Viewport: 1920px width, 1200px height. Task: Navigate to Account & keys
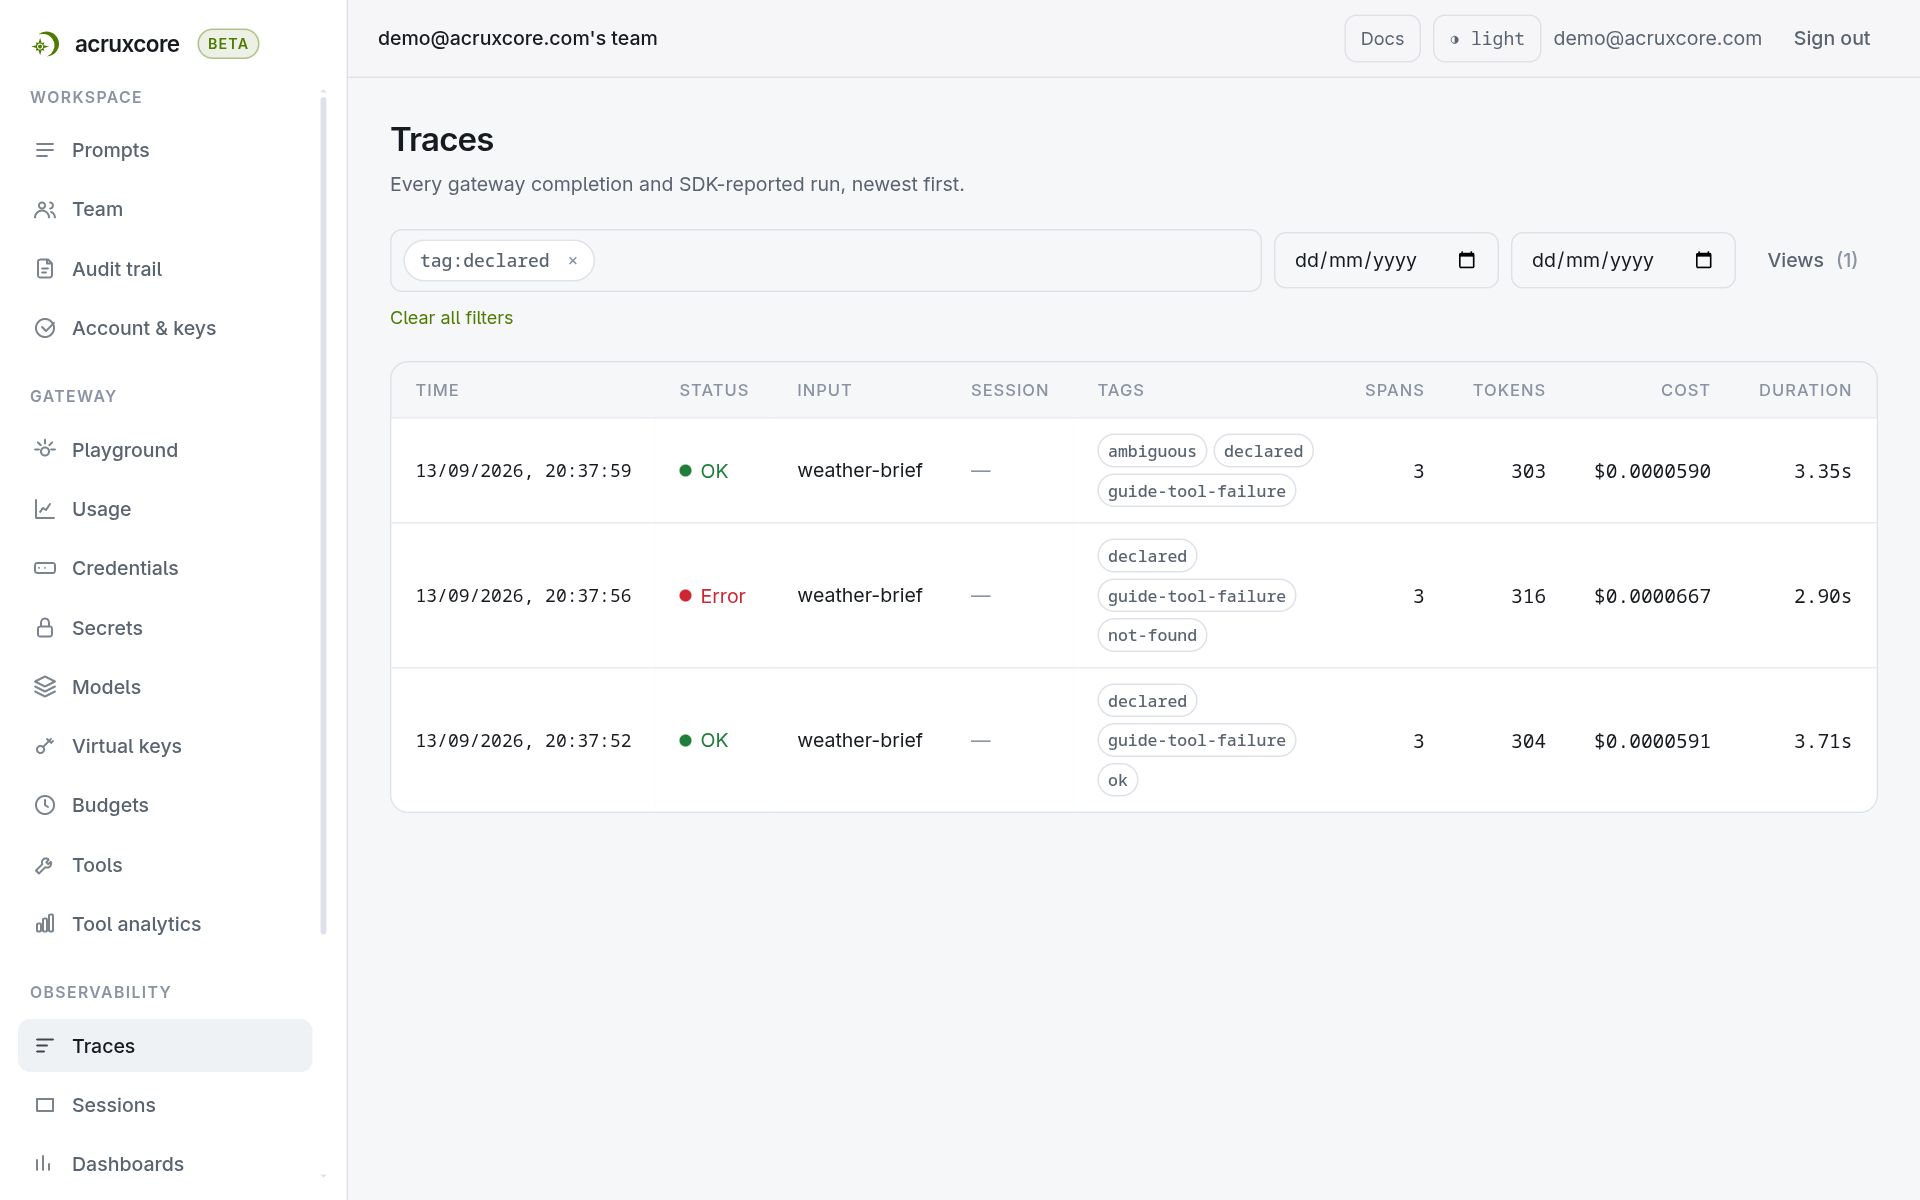click(165, 328)
